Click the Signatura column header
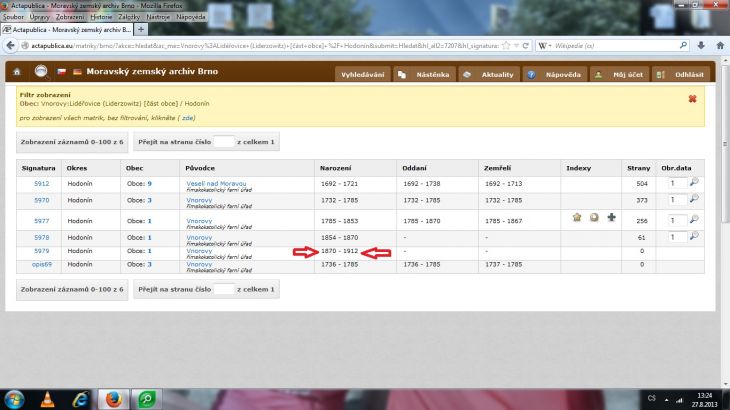Screen dimensions: 730x410 coord(39,168)
